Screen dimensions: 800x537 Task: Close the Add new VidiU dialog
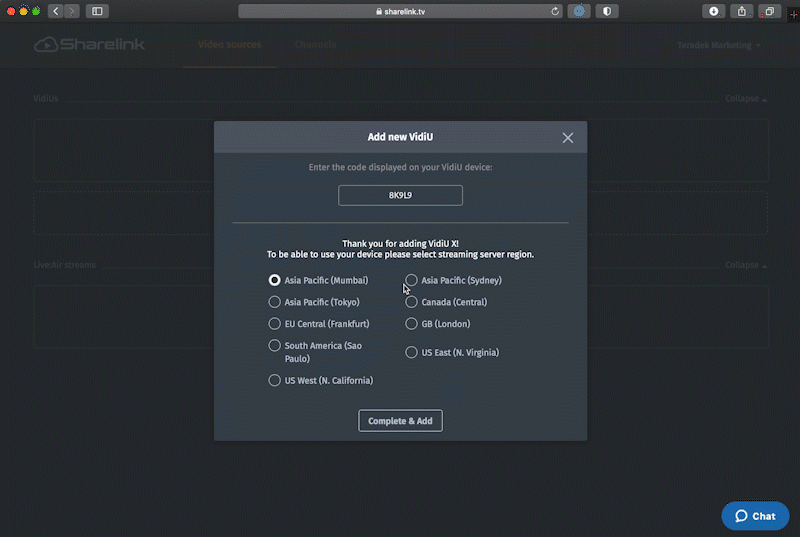click(567, 138)
